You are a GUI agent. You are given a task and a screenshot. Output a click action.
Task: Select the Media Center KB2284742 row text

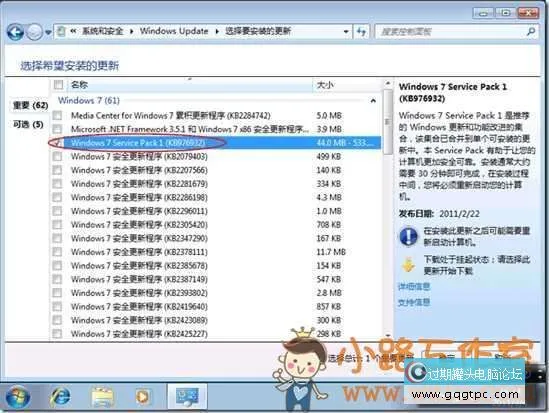[171, 116]
